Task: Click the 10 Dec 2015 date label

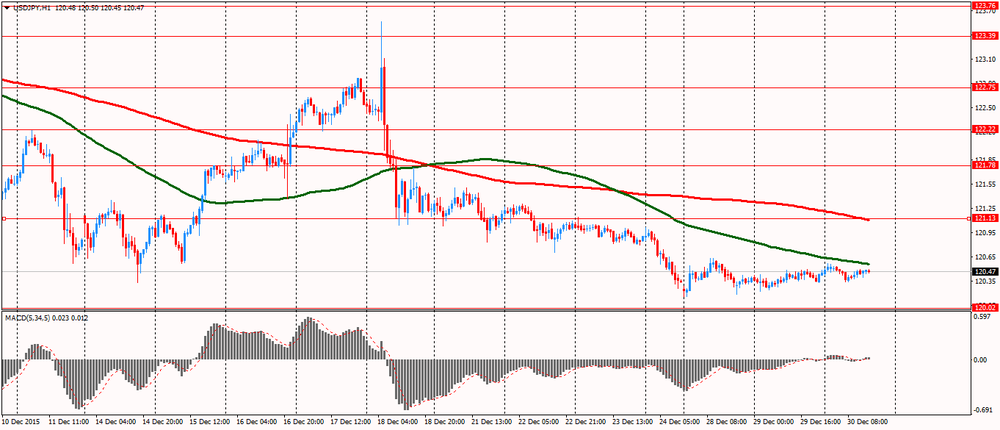Action: tap(20, 422)
